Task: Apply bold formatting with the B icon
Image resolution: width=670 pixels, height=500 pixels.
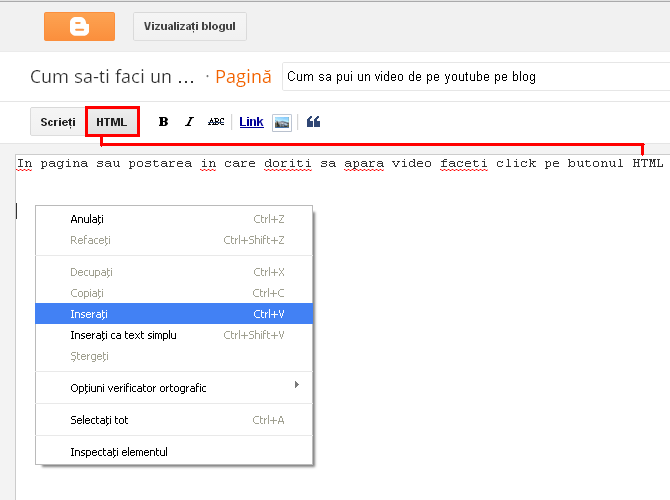Action: point(163,122)
